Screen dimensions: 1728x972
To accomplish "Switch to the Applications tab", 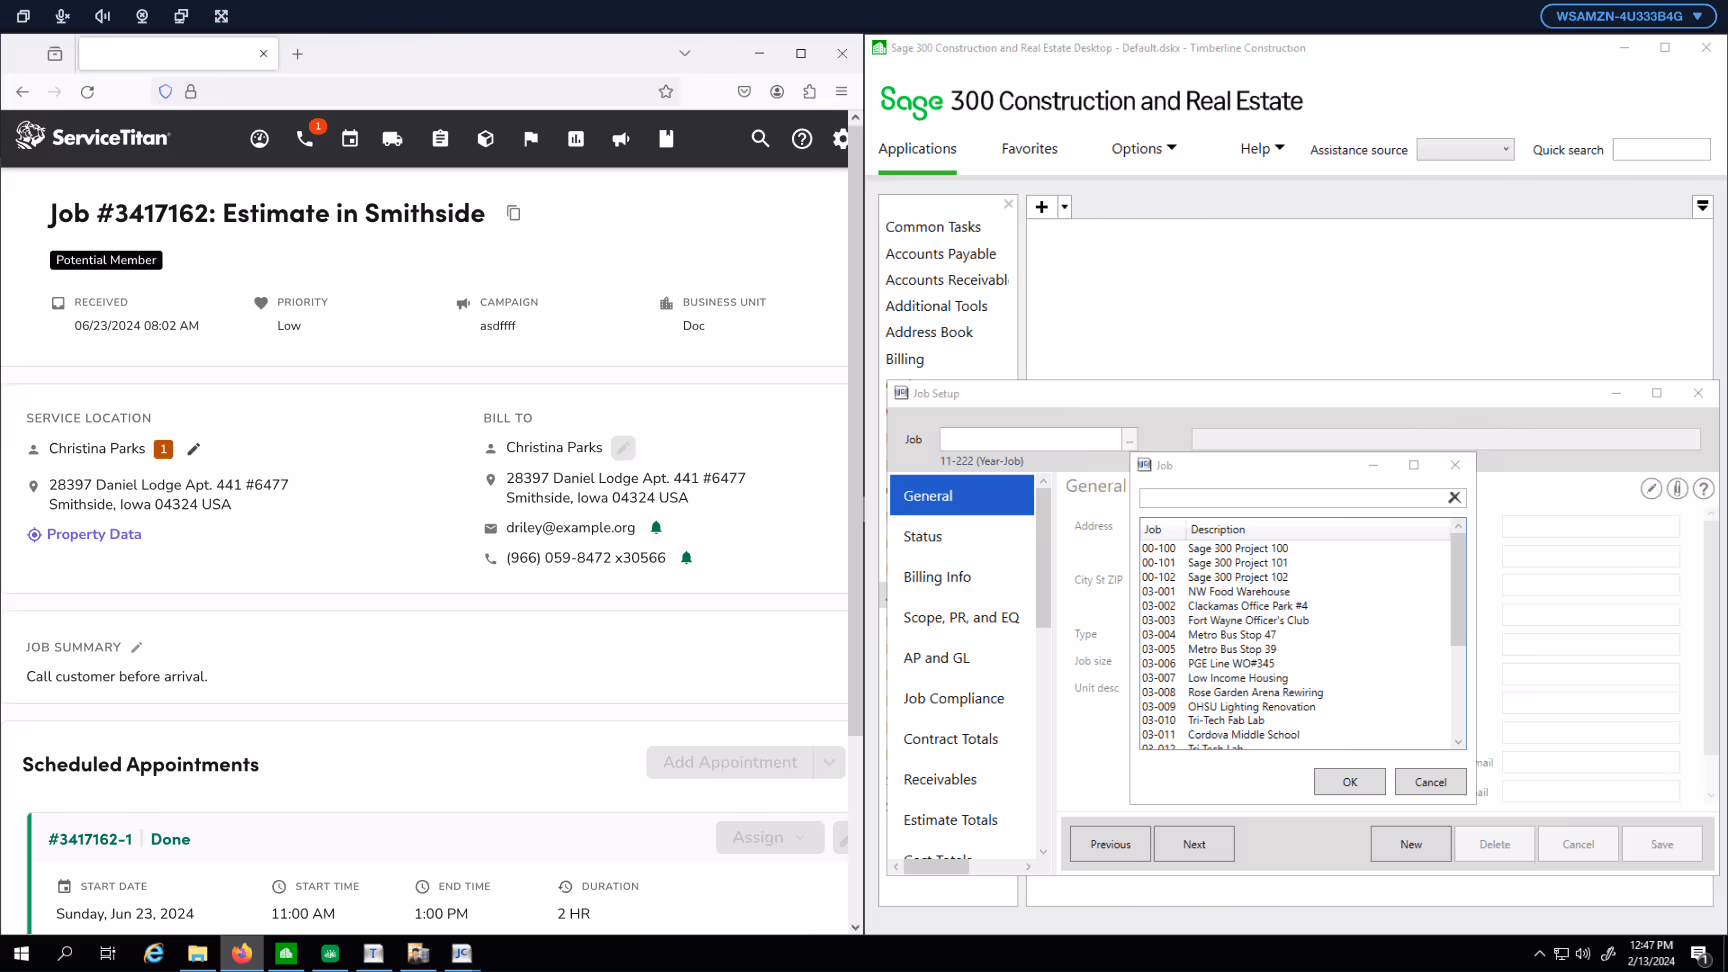I will pos(917,148).
